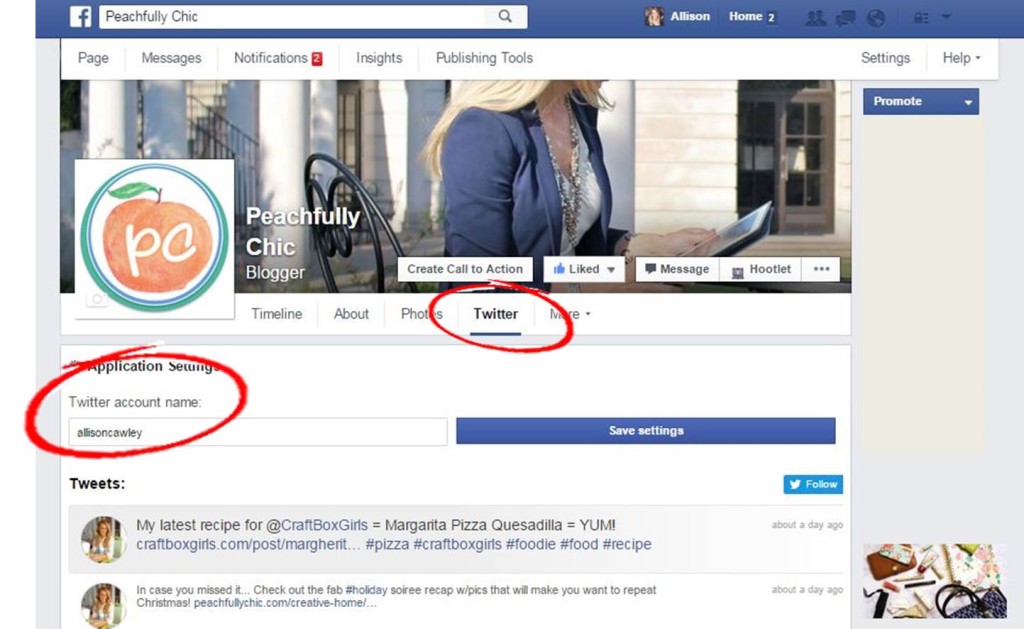Click the camera icon on profile picture

tap(97, 299)
